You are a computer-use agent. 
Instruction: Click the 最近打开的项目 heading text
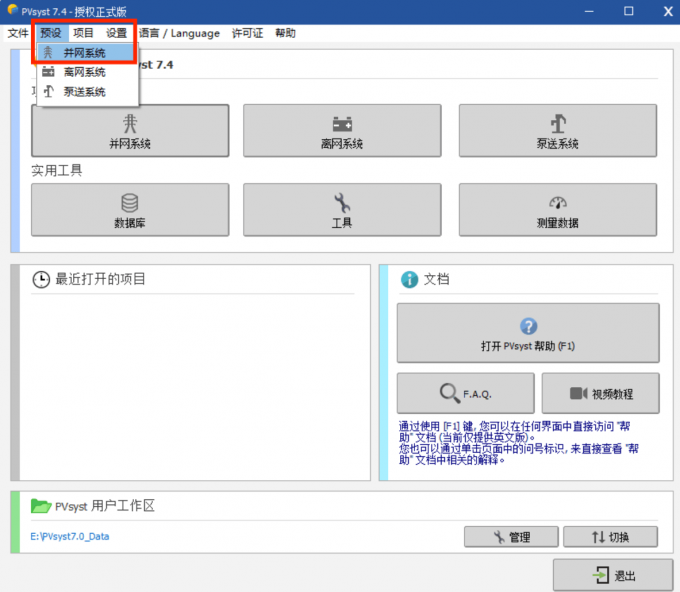[x=100, y=279]
